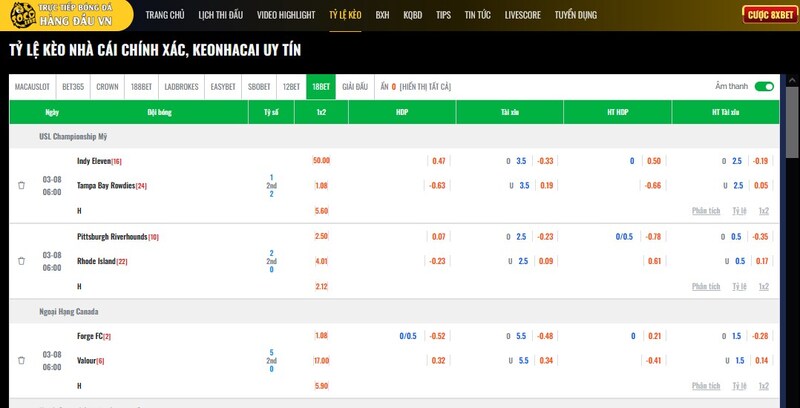The height and width of the screenshot is (408, 800).
Task: Click the HT HDP column header
Action: point(618,112)
